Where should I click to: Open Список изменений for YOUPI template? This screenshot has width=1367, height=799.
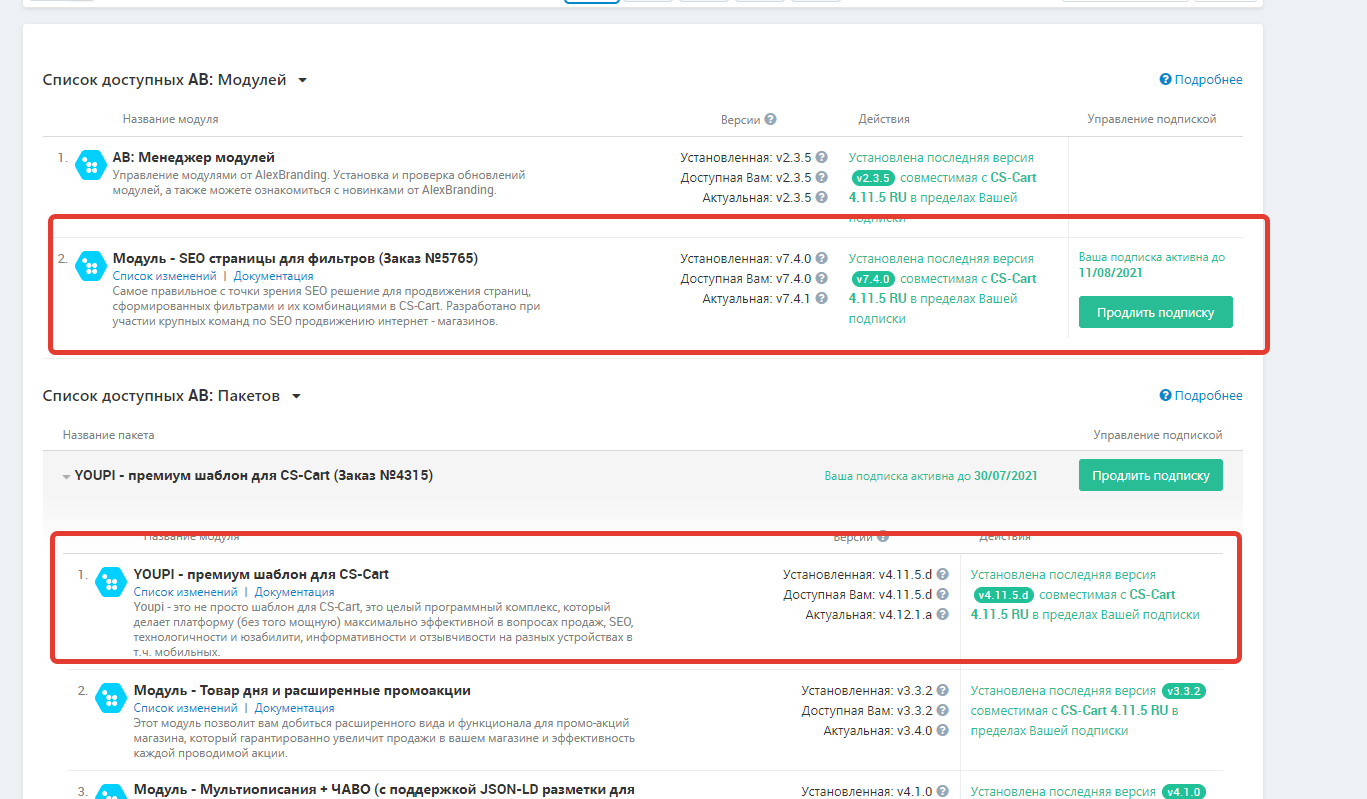pyautogui.click(x=185, y=592)
